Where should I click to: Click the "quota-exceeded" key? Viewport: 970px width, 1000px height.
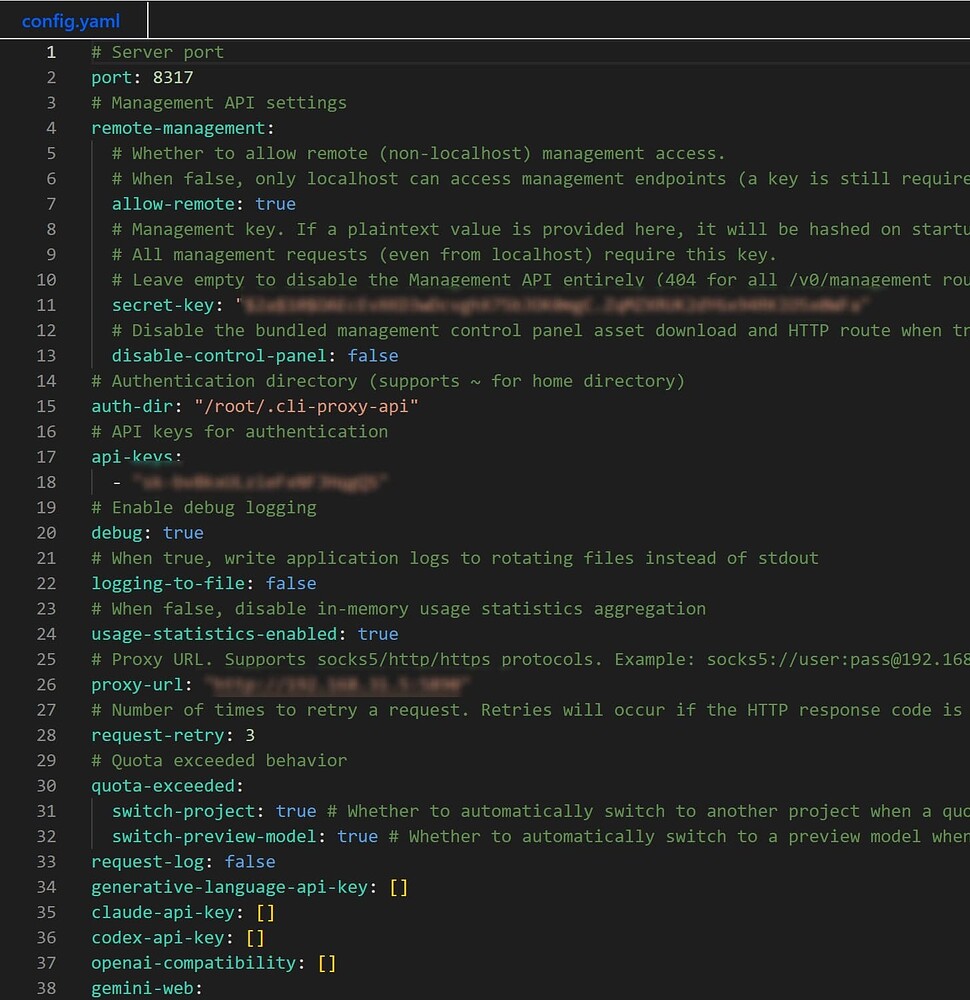point(163,786)
